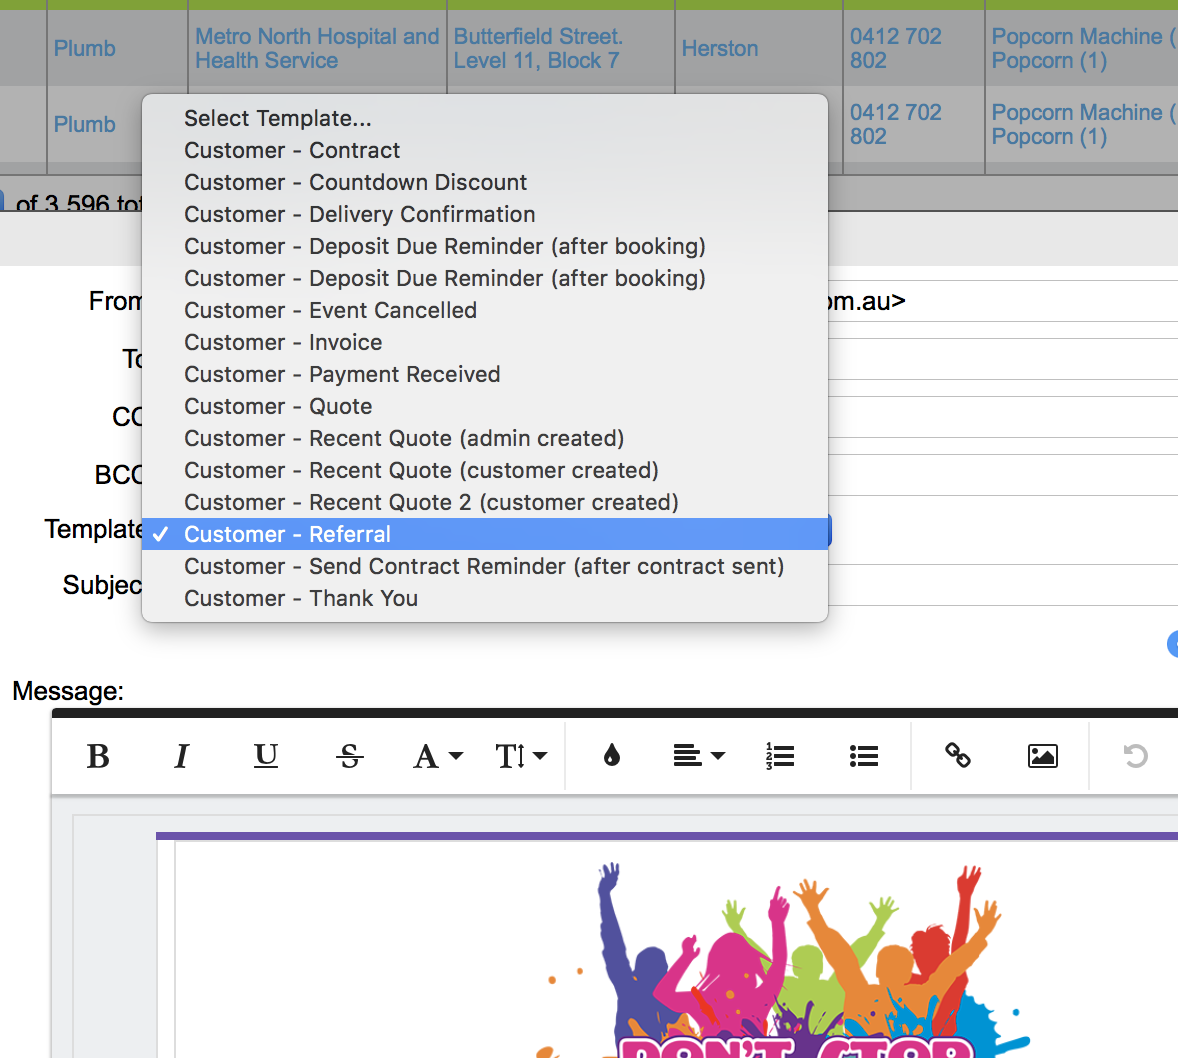
Task: Insert an image into the message
Action: click(1042, 757)
